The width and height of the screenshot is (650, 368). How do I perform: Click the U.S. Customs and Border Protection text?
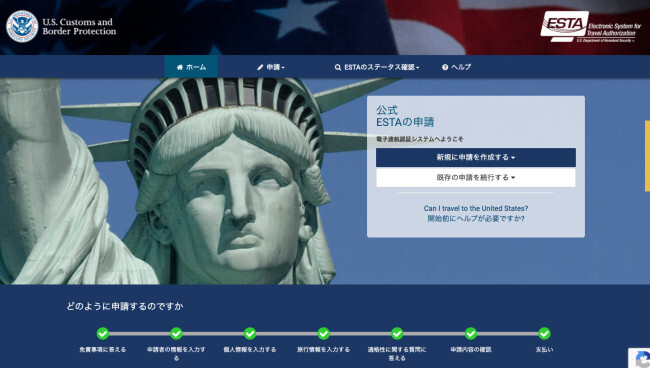(x=79, y=27)
